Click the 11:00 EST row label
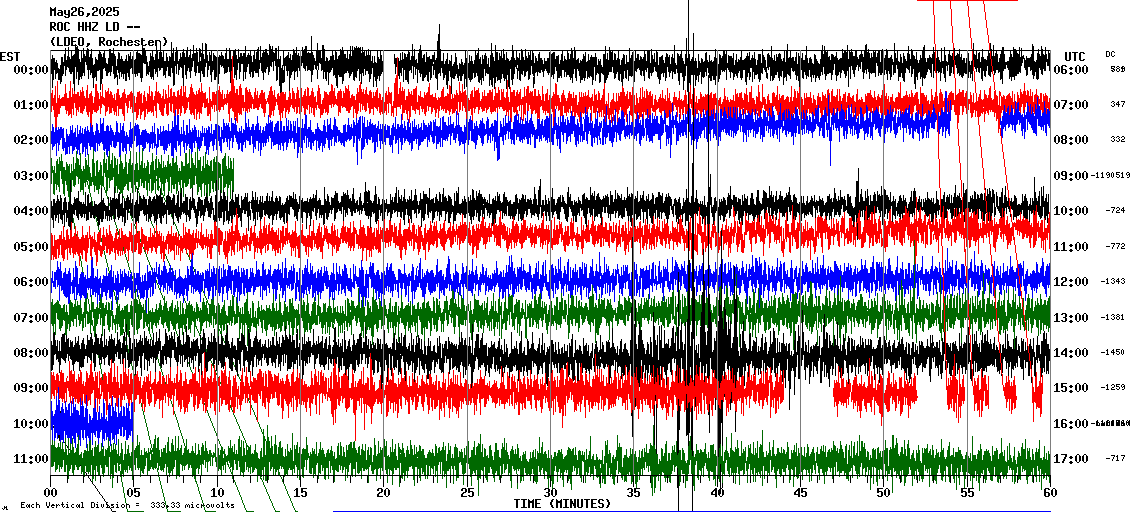The height and width of the screenshot is (519, 1130). pos(28,459)
